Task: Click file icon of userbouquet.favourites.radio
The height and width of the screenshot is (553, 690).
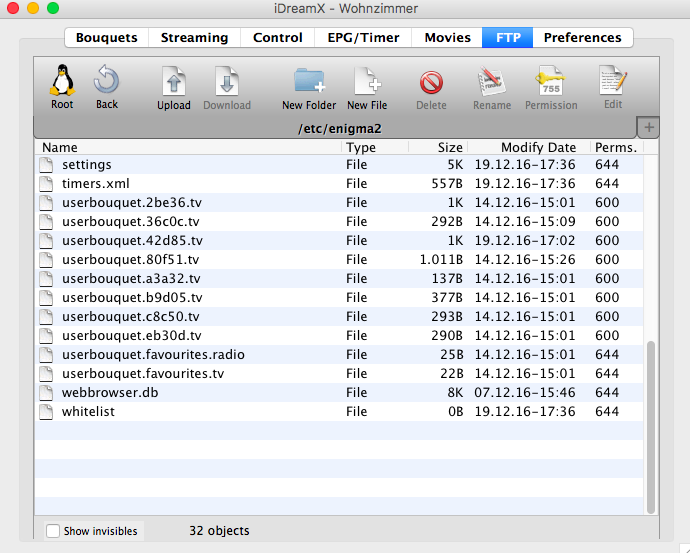Action: (46, 355)
